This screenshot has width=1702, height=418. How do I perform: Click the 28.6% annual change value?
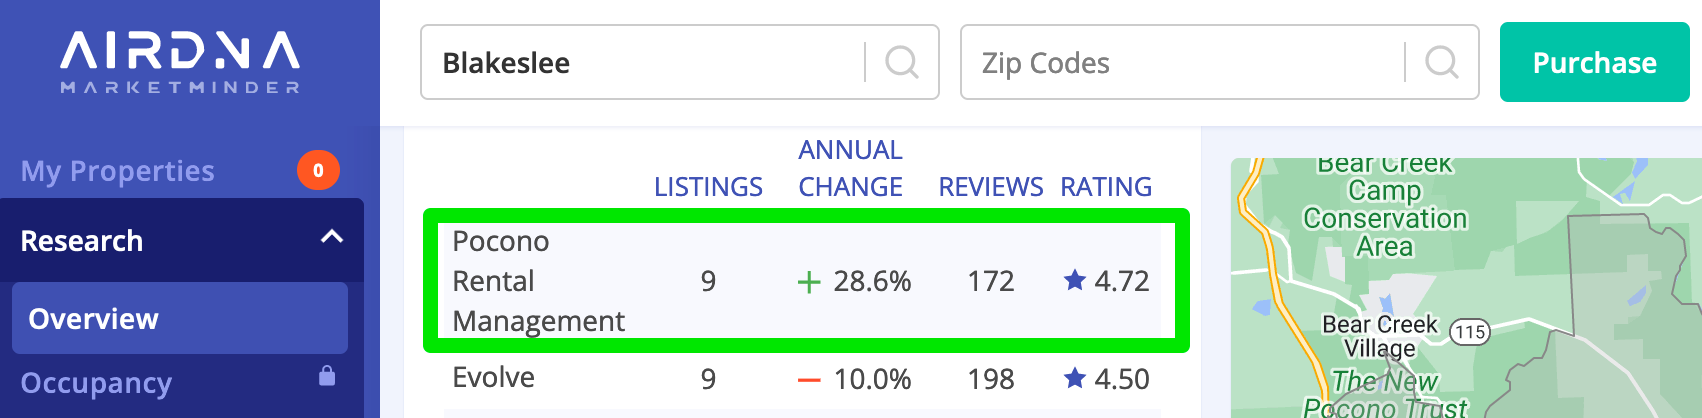[872, 281]
